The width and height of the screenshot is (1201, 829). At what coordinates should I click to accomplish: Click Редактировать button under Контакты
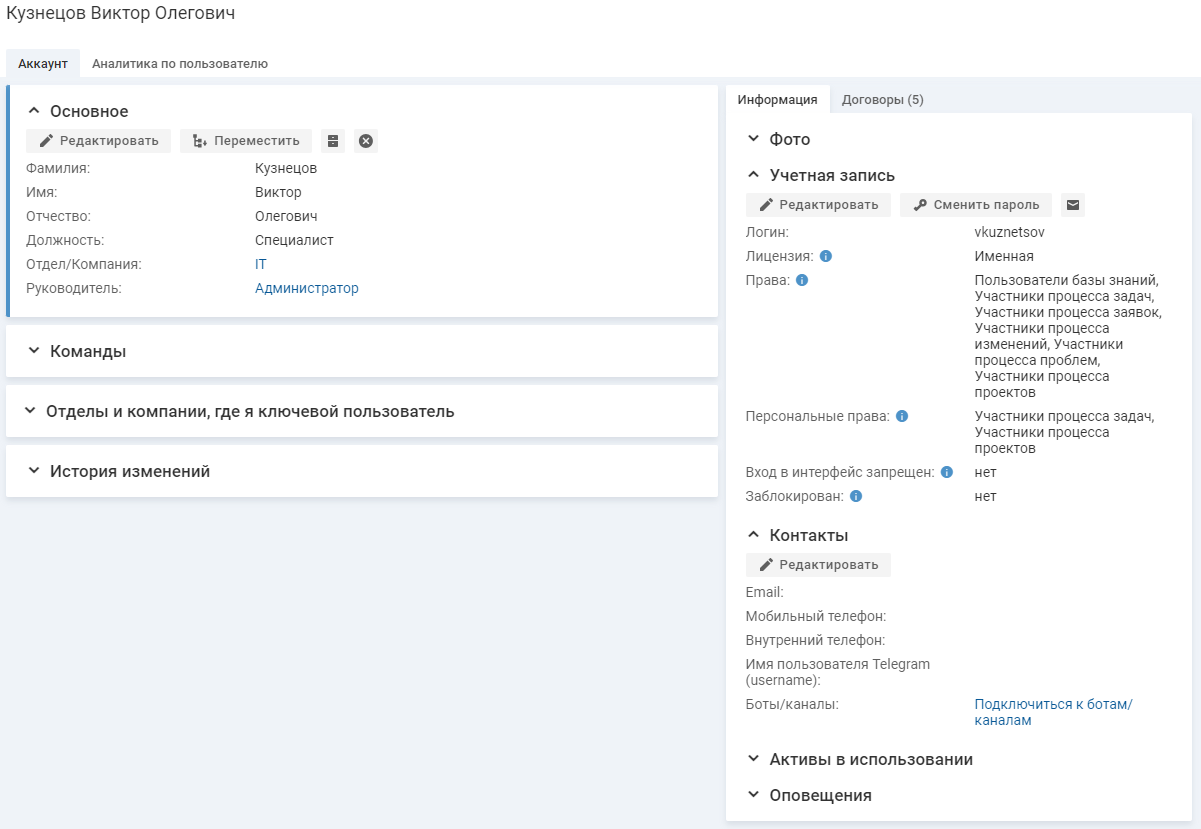click(x=818, y=565)
